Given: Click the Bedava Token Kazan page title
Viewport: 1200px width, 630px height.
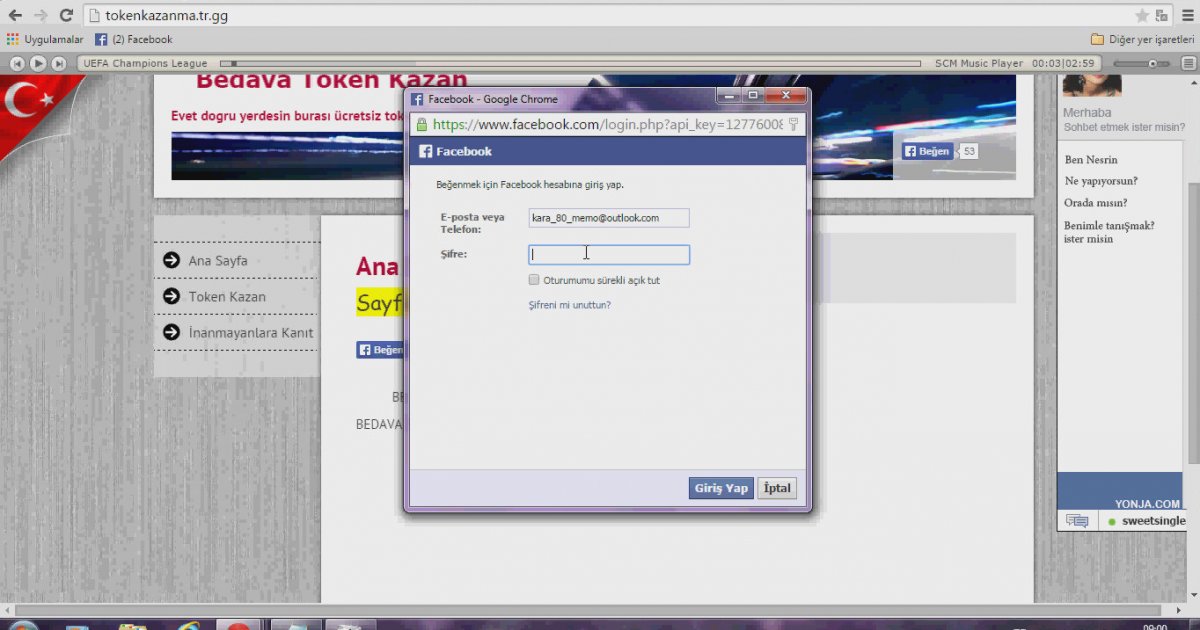Looking at the screenshot, I should click(331, 80).
